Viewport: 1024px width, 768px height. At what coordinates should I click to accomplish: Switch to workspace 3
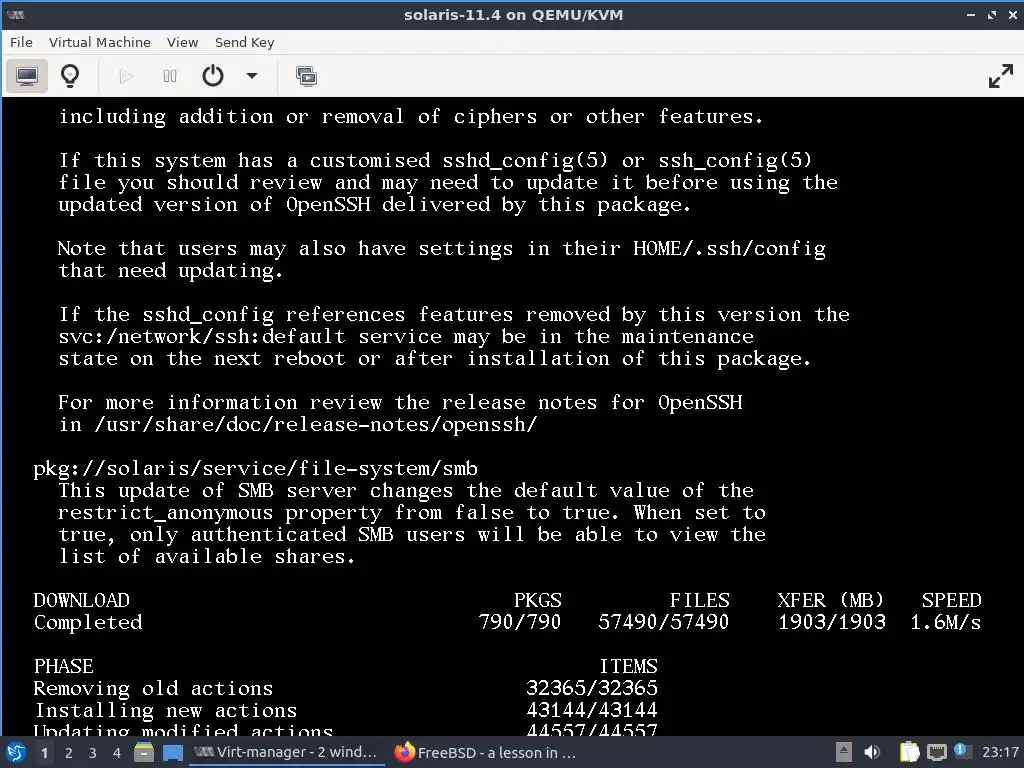tap(93, 753)
